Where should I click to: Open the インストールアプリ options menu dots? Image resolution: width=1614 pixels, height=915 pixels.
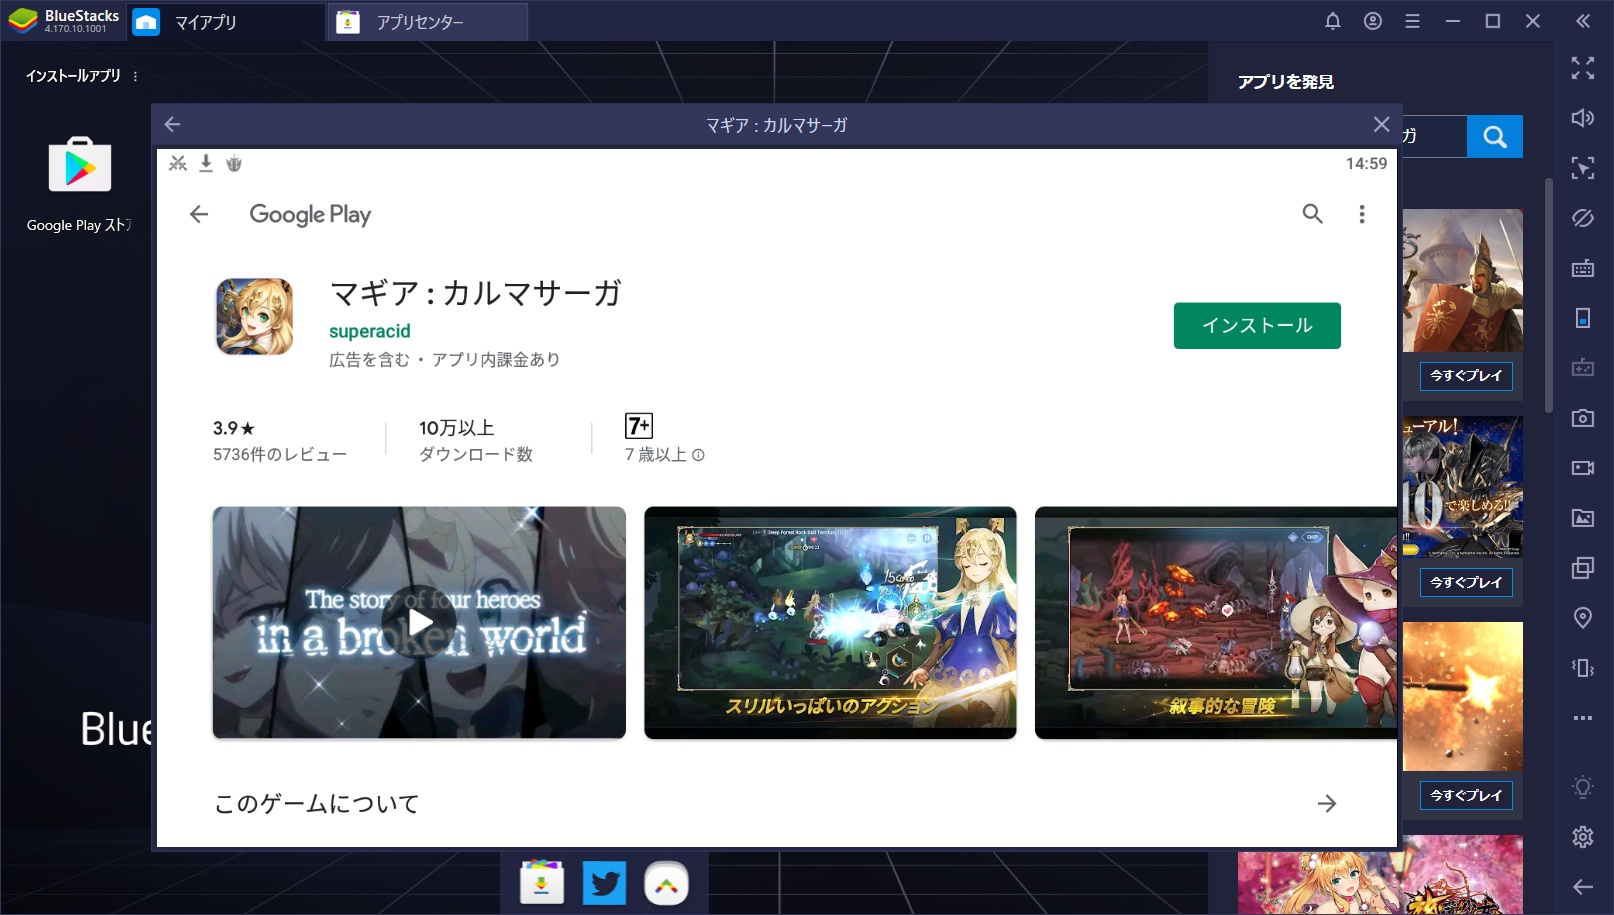click(135, 76)
